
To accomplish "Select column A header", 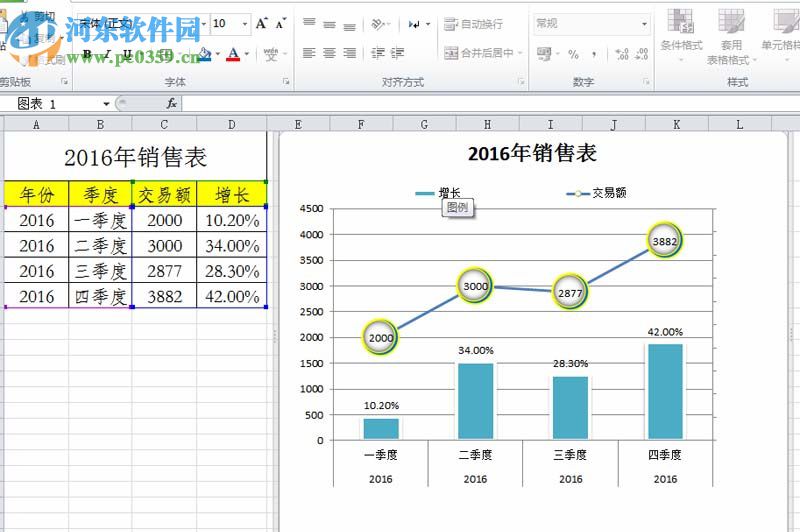I will point(36,124).
